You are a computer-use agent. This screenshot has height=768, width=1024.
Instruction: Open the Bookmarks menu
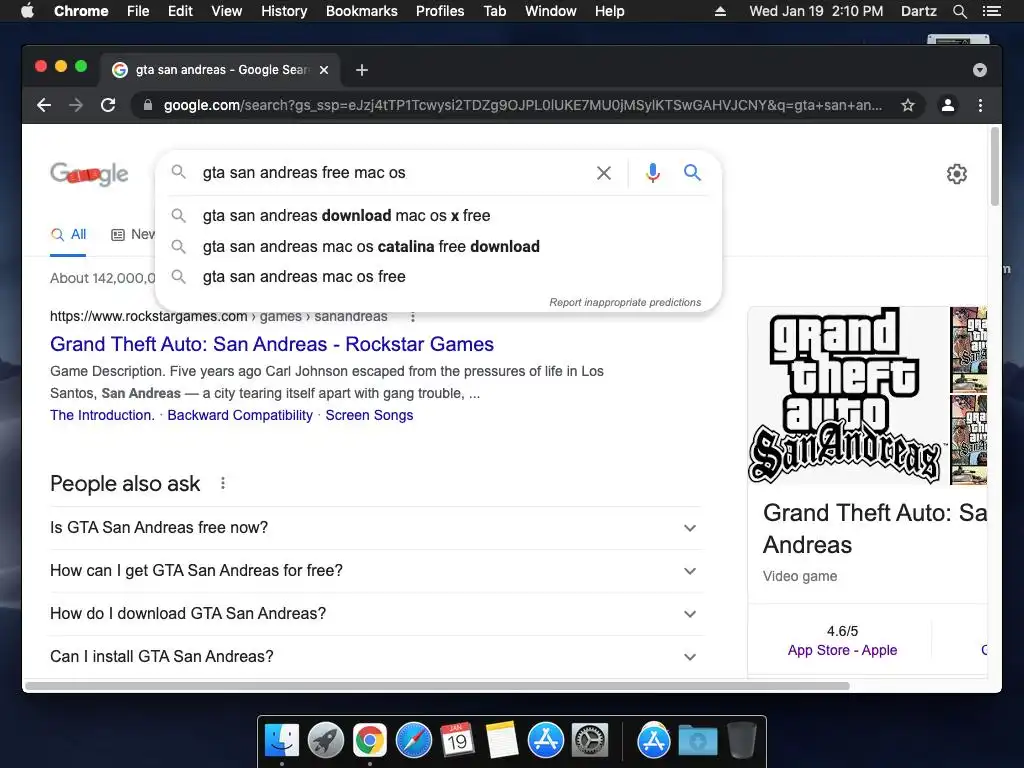pyautogui.click(x=362, y=11)
